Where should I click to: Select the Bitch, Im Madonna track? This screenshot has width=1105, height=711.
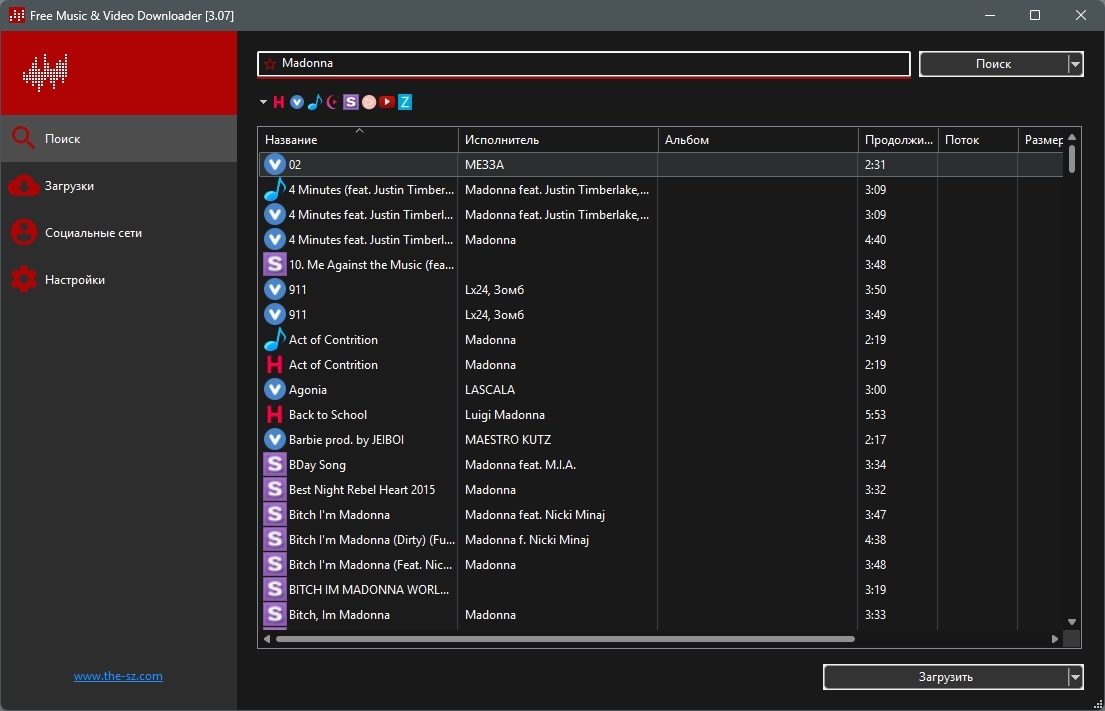[339, 615]
